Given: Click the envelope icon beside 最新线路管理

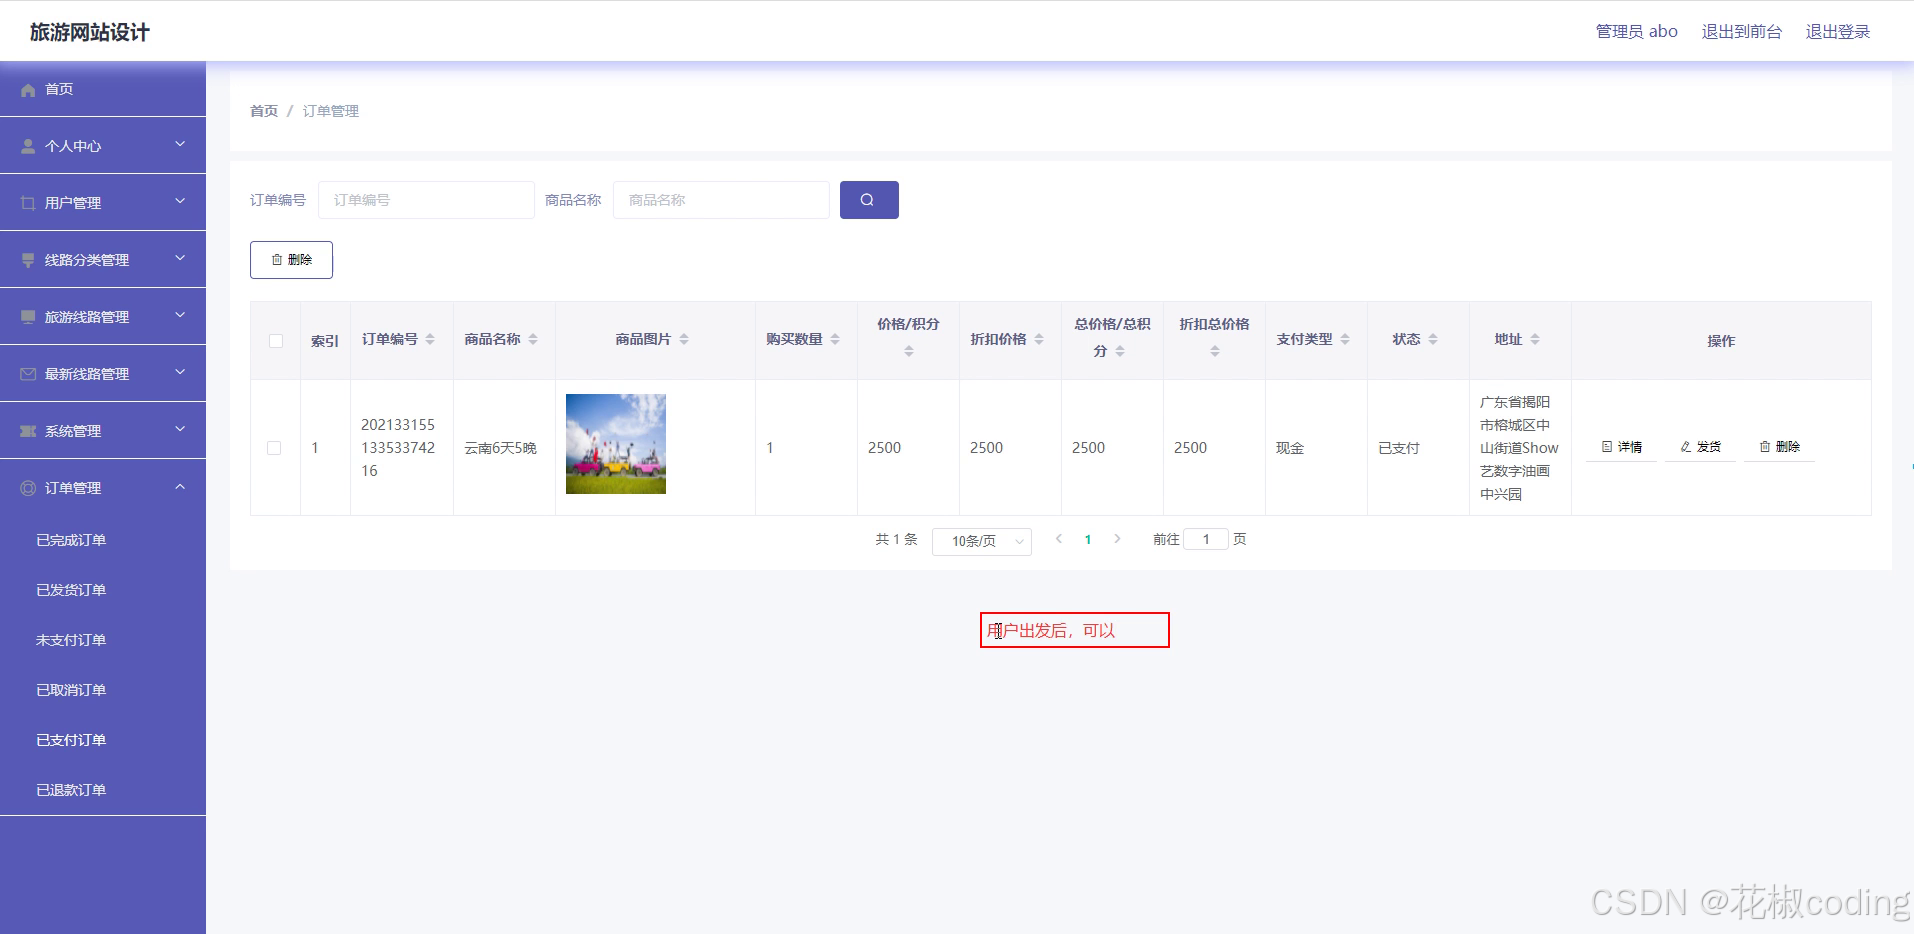Looking at the screenshot, I should click(28, 374).
